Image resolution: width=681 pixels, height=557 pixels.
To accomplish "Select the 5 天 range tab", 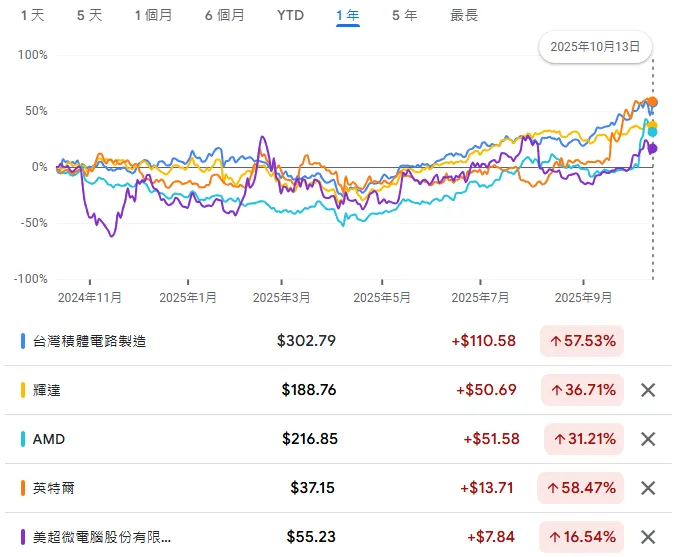I will click(x=89, y=15).
